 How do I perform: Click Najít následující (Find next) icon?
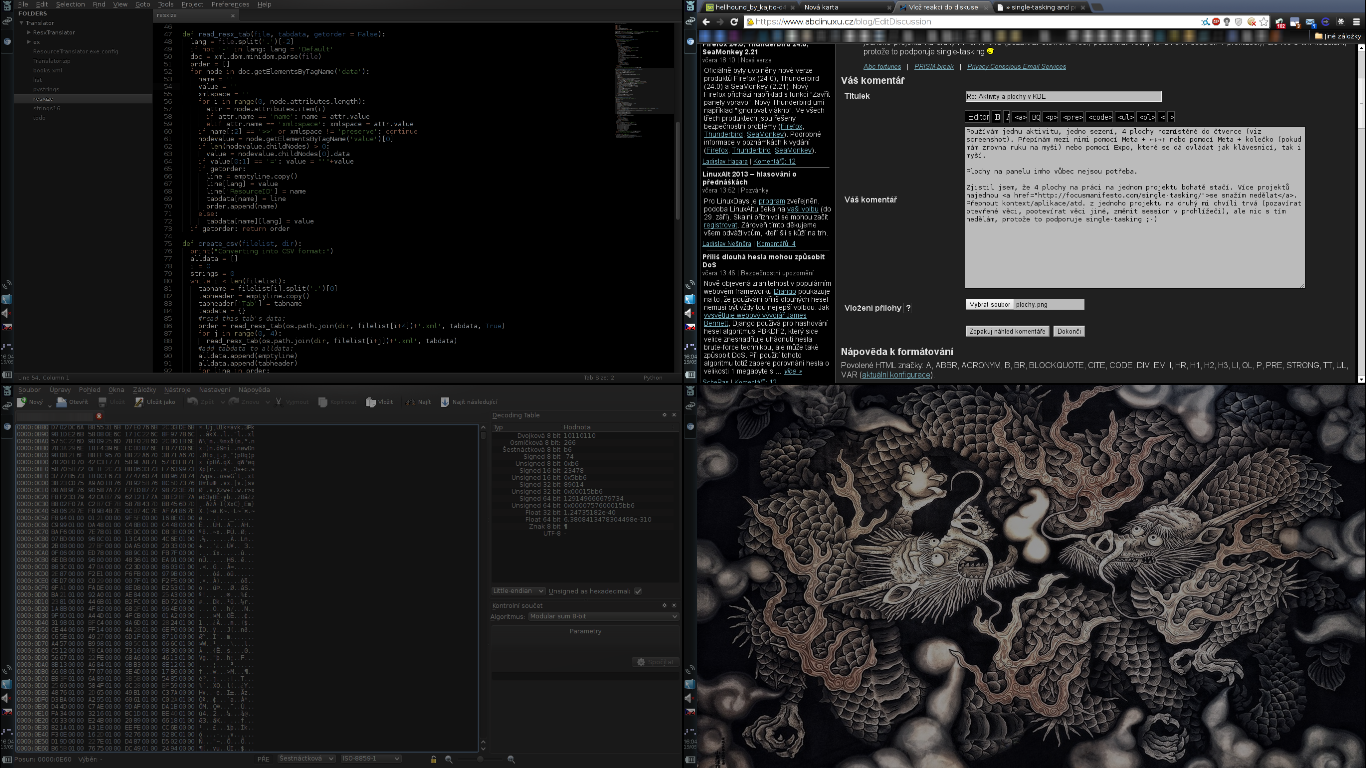445,402
